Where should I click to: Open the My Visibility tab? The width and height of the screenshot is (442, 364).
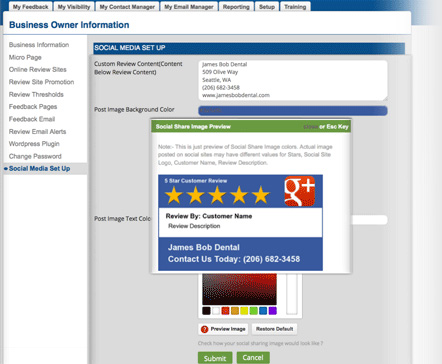(x=74, y=7)
